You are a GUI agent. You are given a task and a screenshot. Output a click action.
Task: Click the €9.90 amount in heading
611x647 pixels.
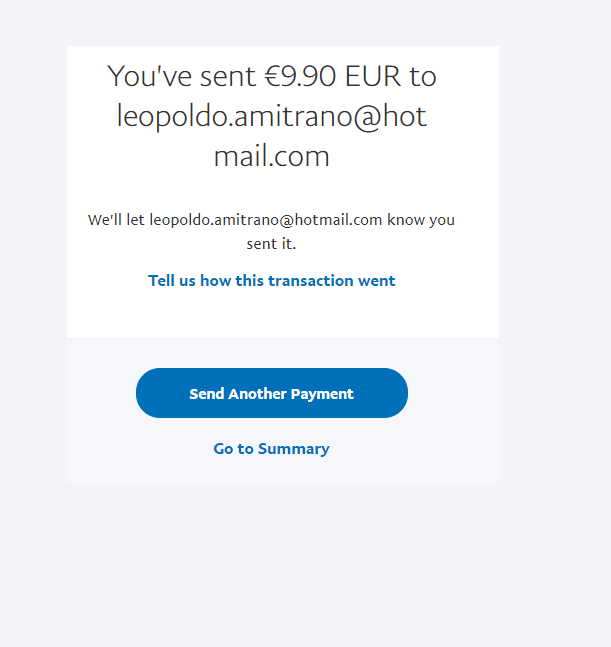tap(300, 76)
